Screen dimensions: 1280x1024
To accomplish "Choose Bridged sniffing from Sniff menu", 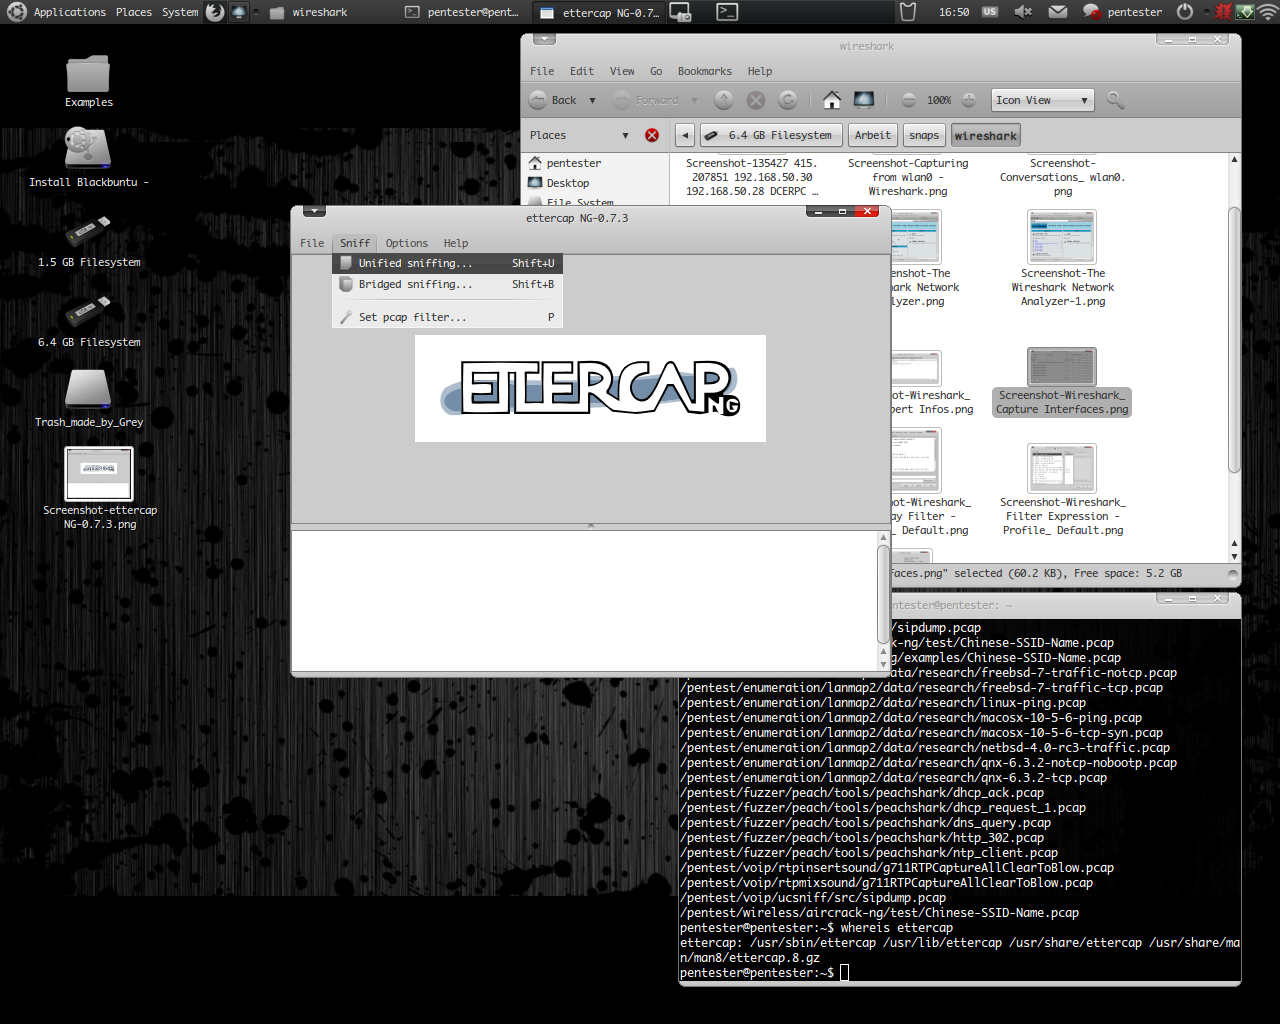I will coord(446,284).
